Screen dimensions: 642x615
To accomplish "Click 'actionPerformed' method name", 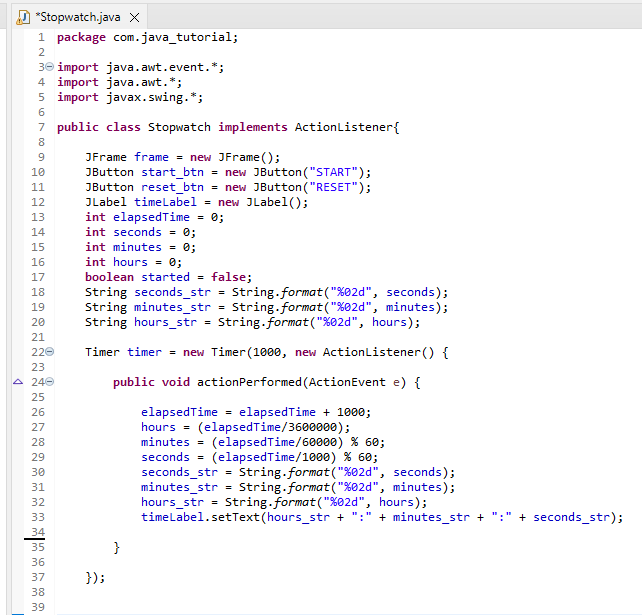I will [249, 382].
